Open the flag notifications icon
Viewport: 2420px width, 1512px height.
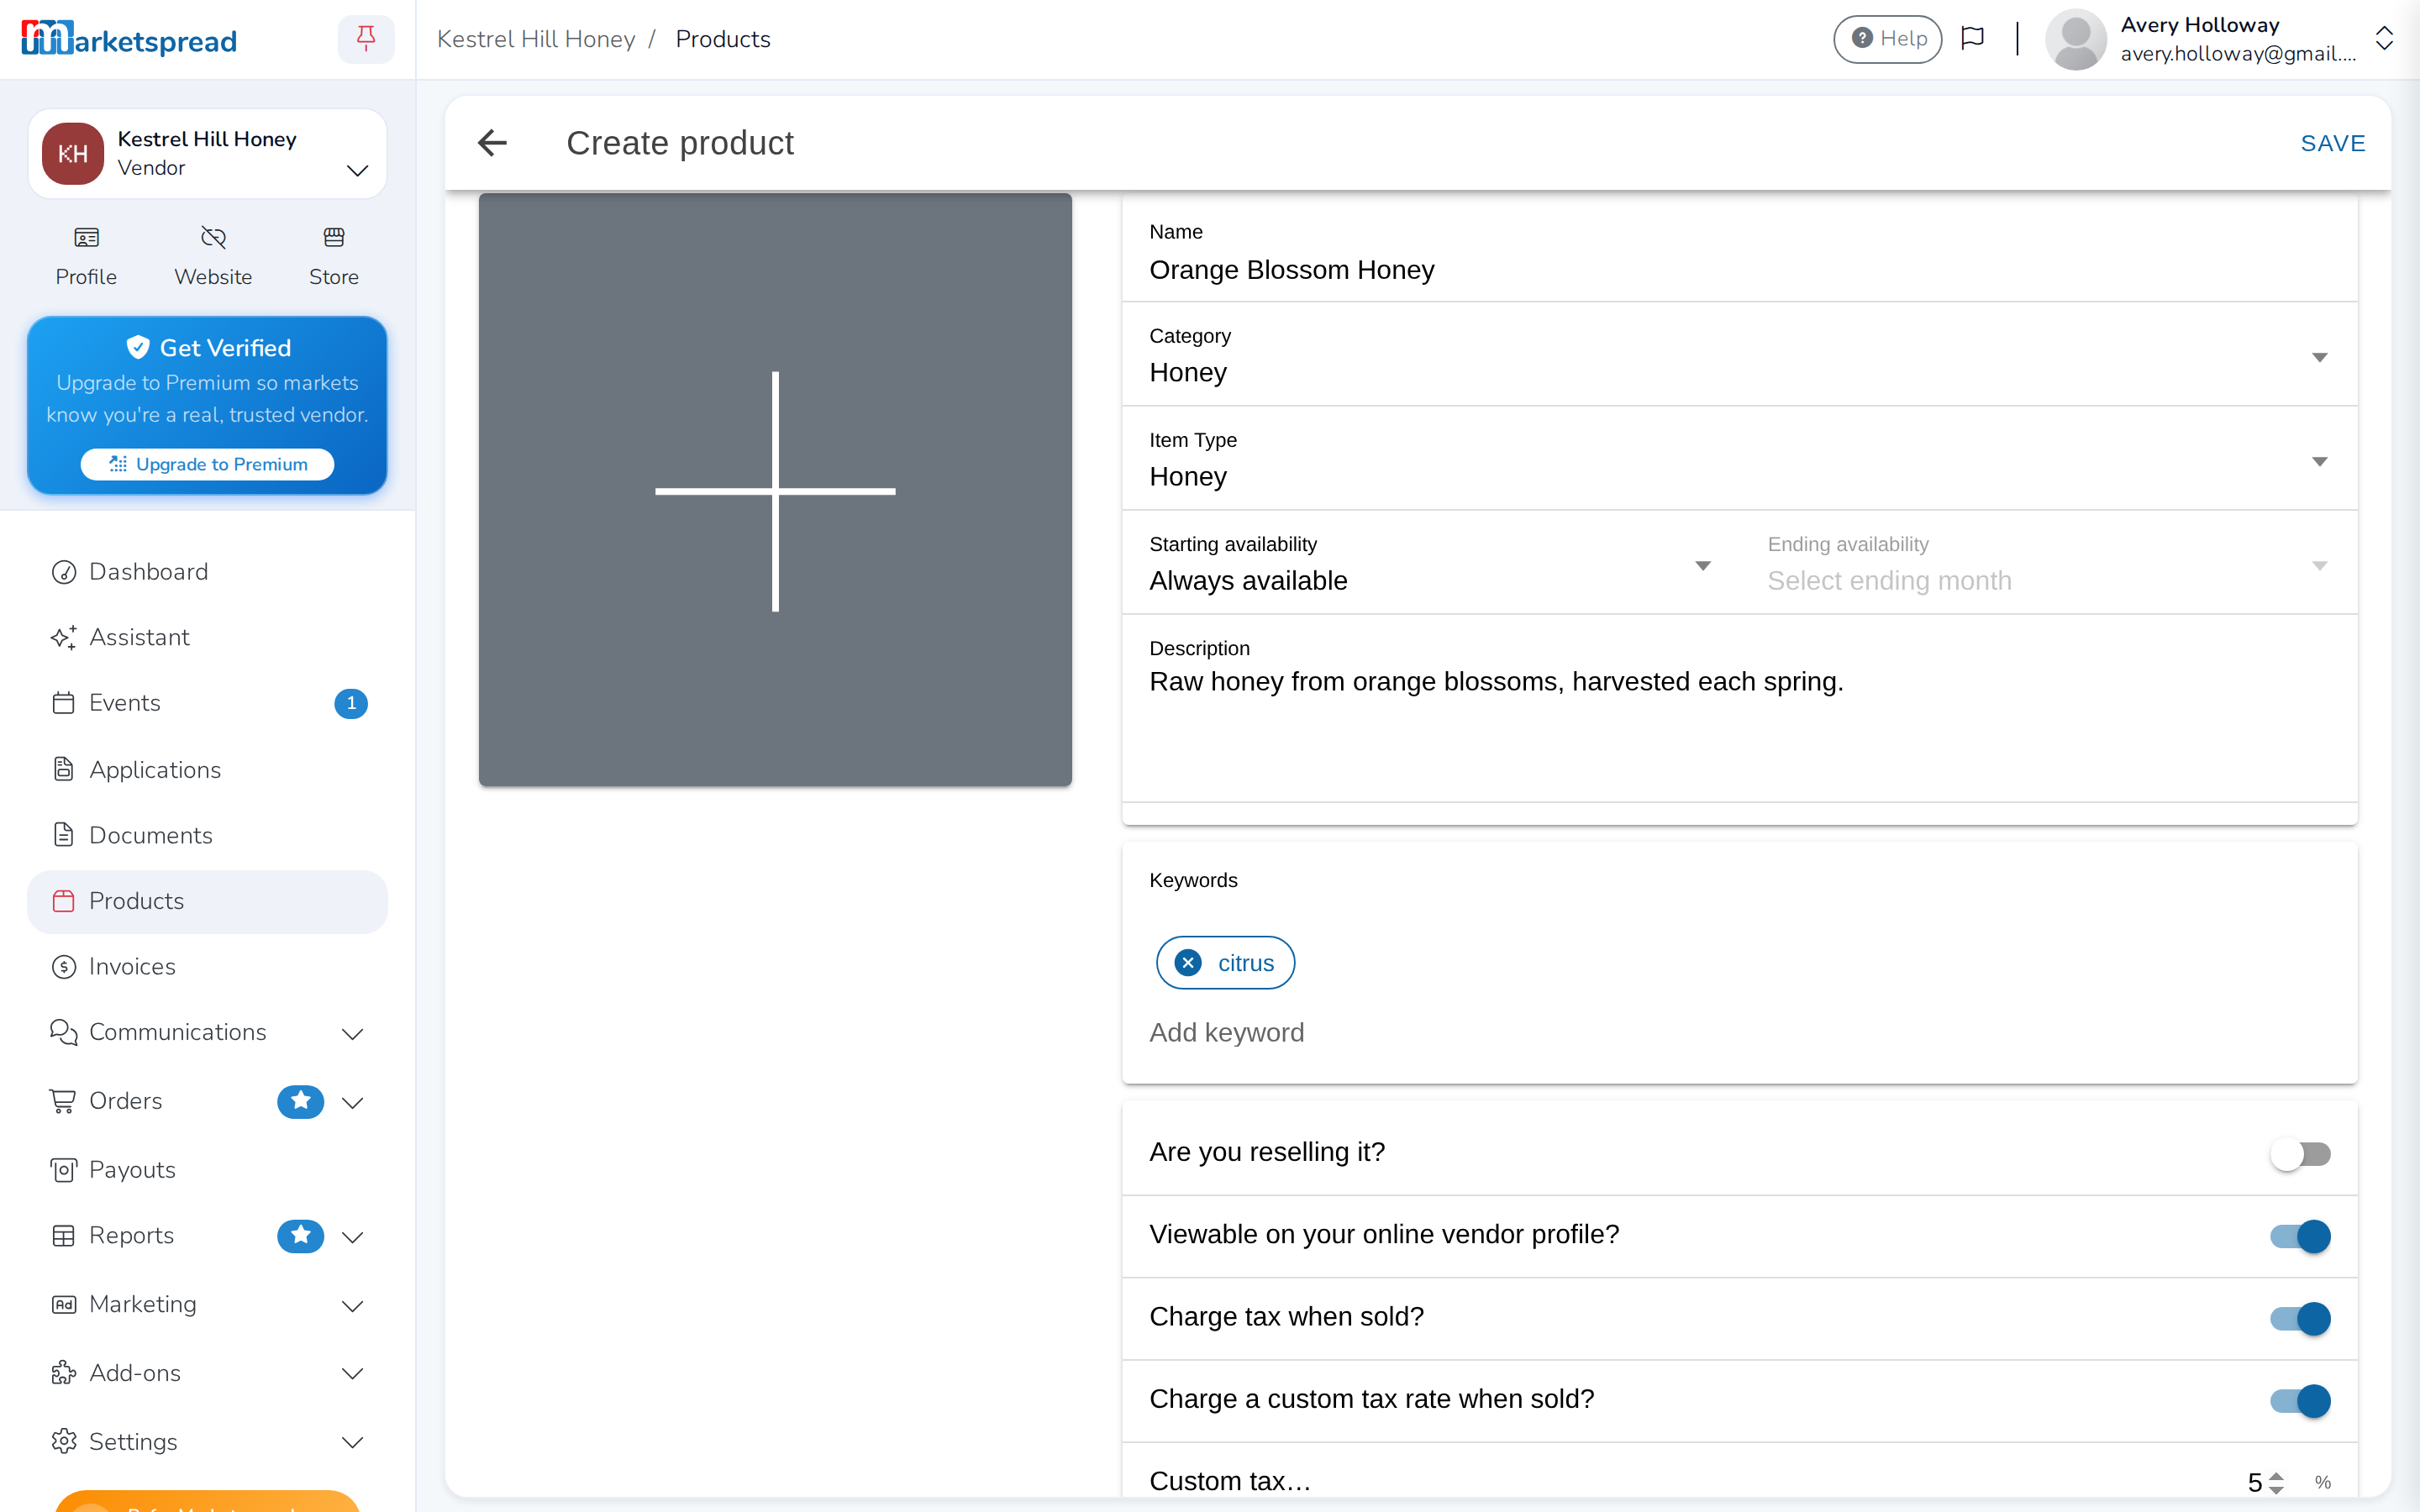click(1972, 39)
